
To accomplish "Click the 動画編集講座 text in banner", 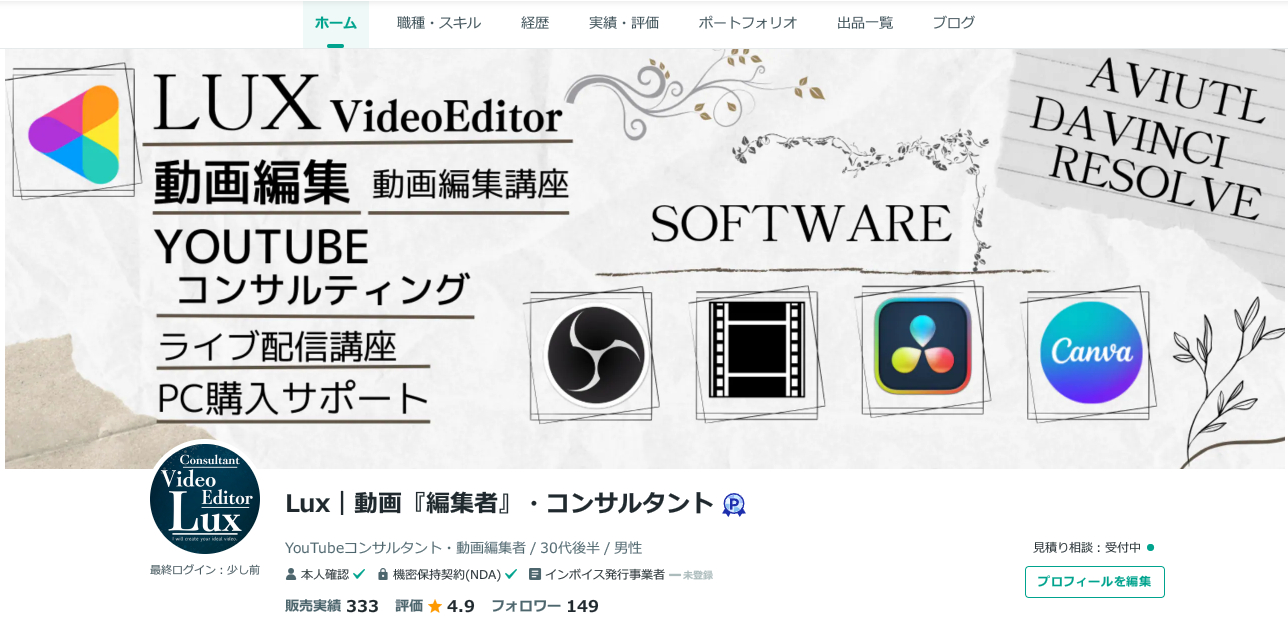I will point(470,184).
